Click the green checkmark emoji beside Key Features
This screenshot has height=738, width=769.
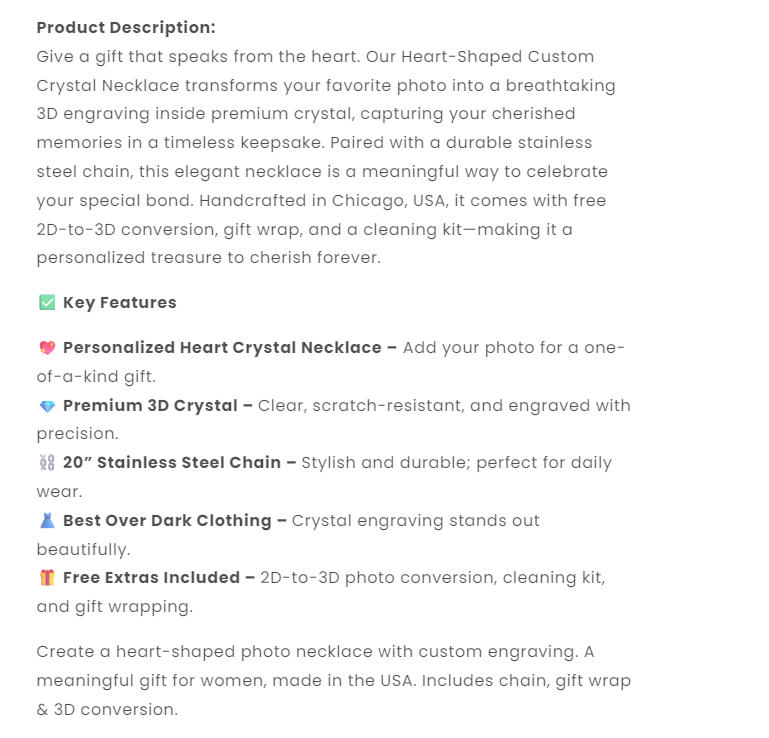[46, 303]
